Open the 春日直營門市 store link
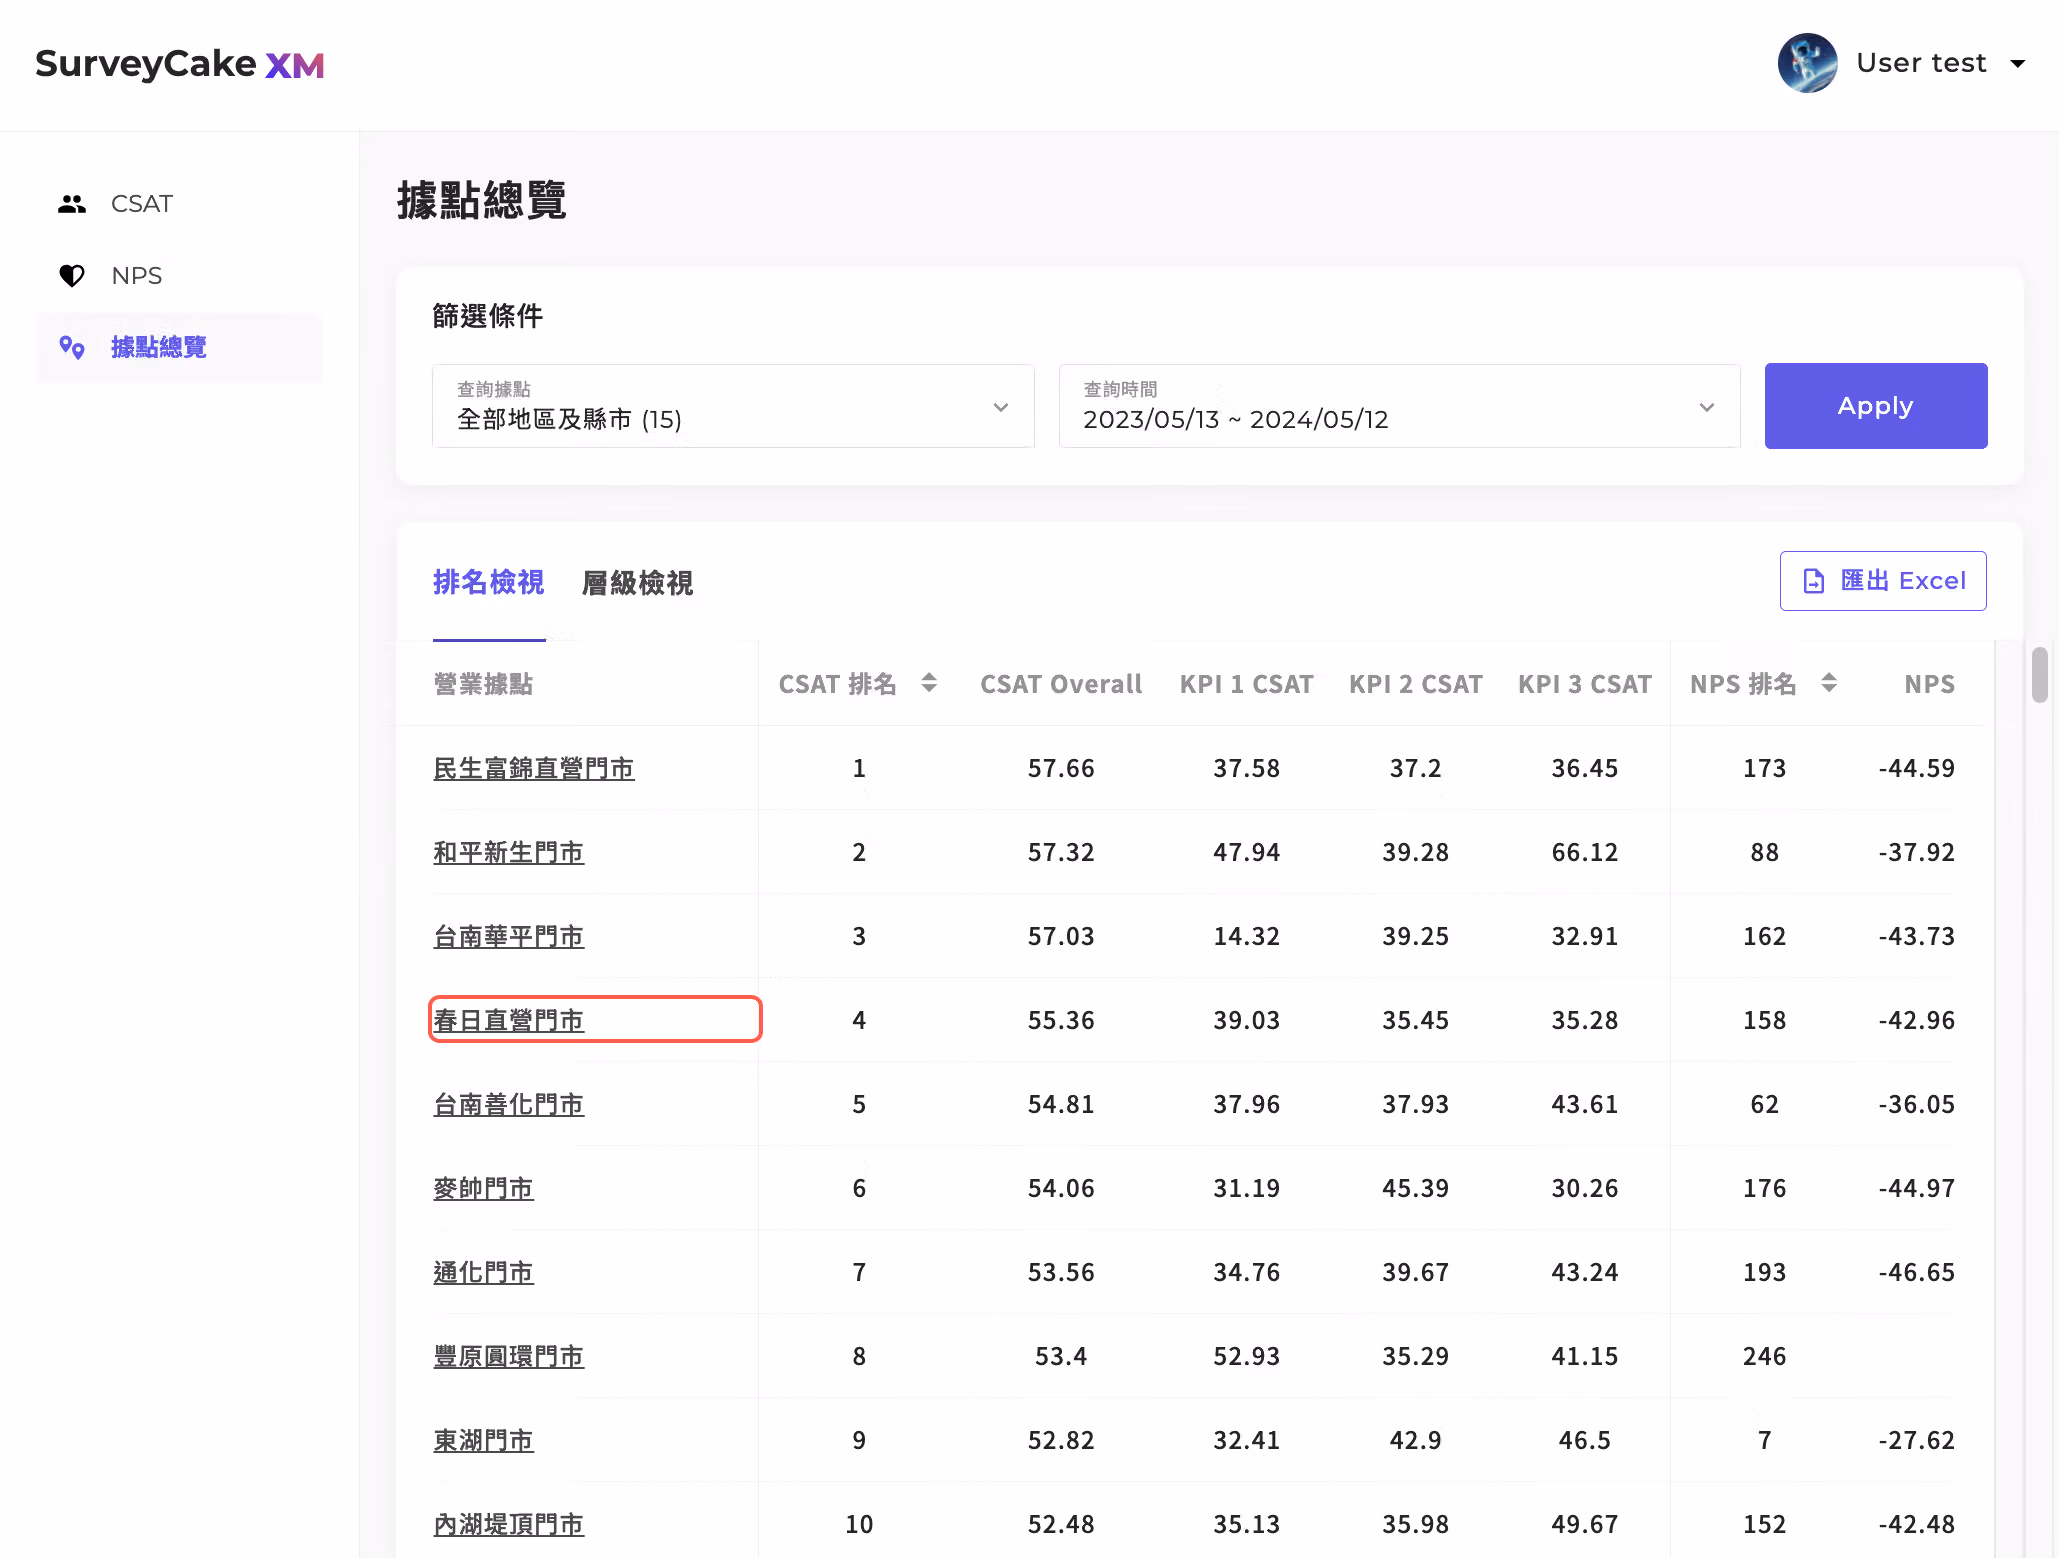 pos(509,1020)
